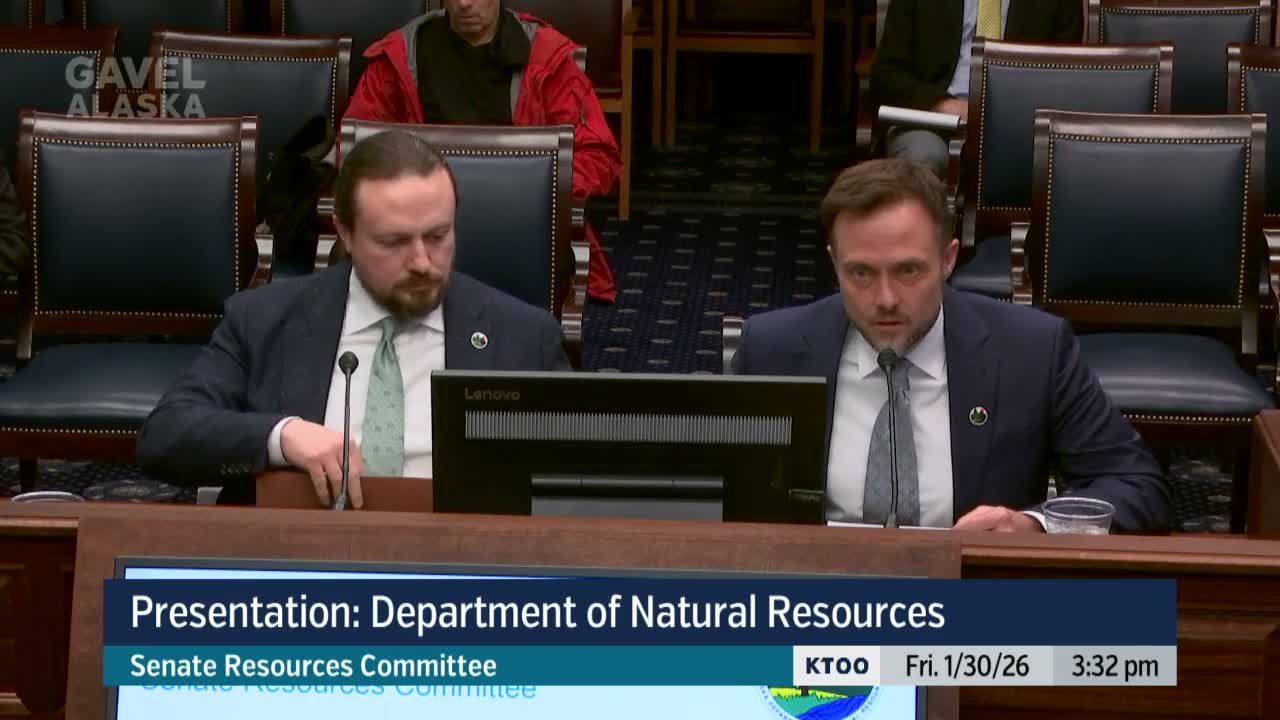
Task: Click the KTOO station logo
Action: [x=837, y=666]
